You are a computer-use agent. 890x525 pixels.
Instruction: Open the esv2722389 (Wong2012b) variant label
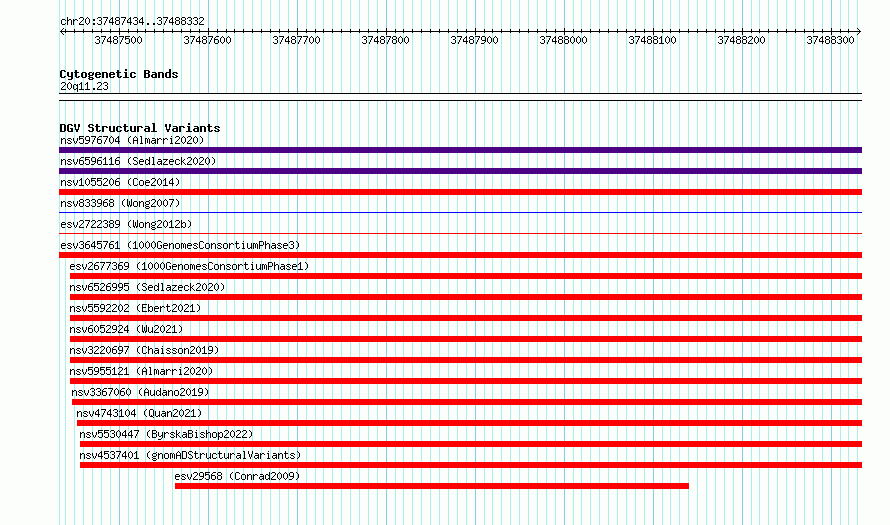pos(126,224)
